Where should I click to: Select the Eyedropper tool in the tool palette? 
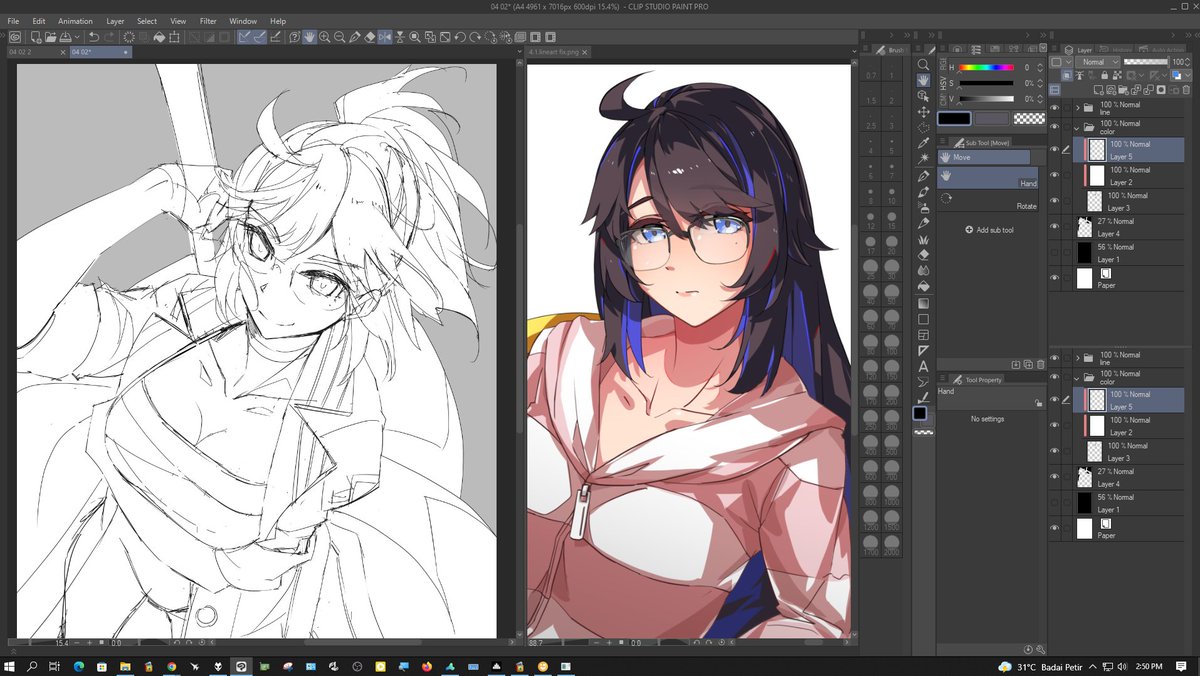pyautogui.click(x=923, y=144)
